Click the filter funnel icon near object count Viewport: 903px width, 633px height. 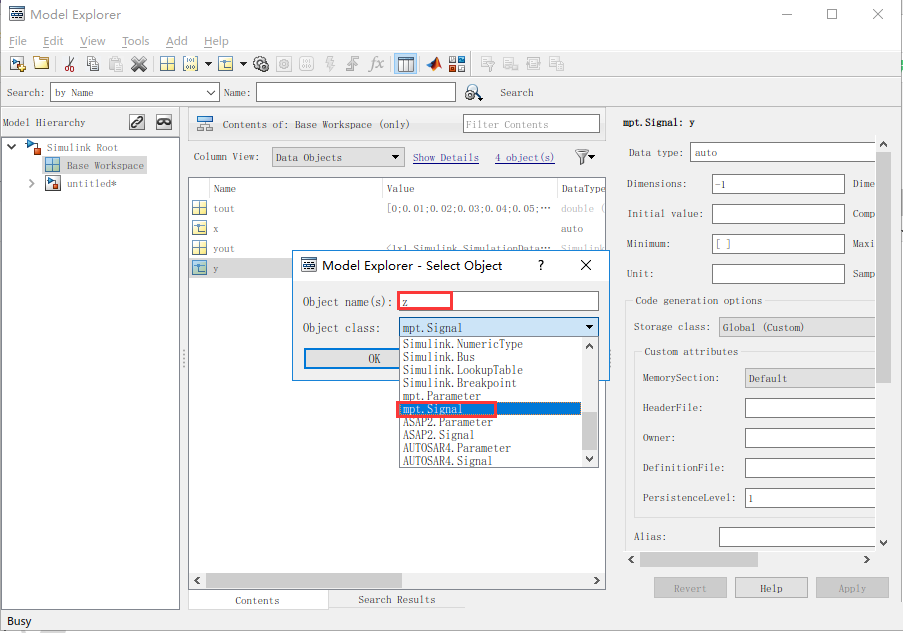click(585, 157)
